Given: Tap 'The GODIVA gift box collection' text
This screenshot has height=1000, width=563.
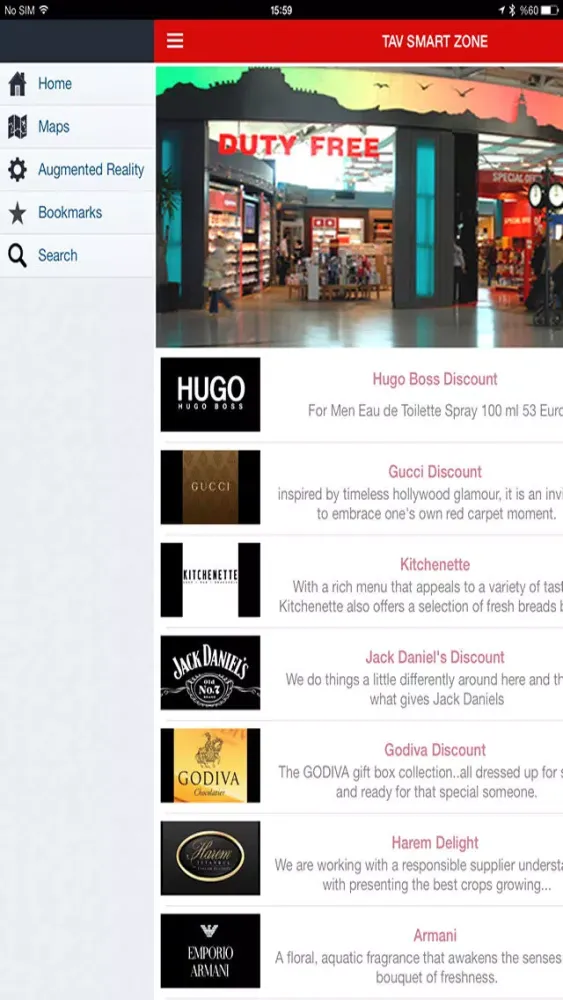Looking at the screenshot, I should [x=421, y=782].
